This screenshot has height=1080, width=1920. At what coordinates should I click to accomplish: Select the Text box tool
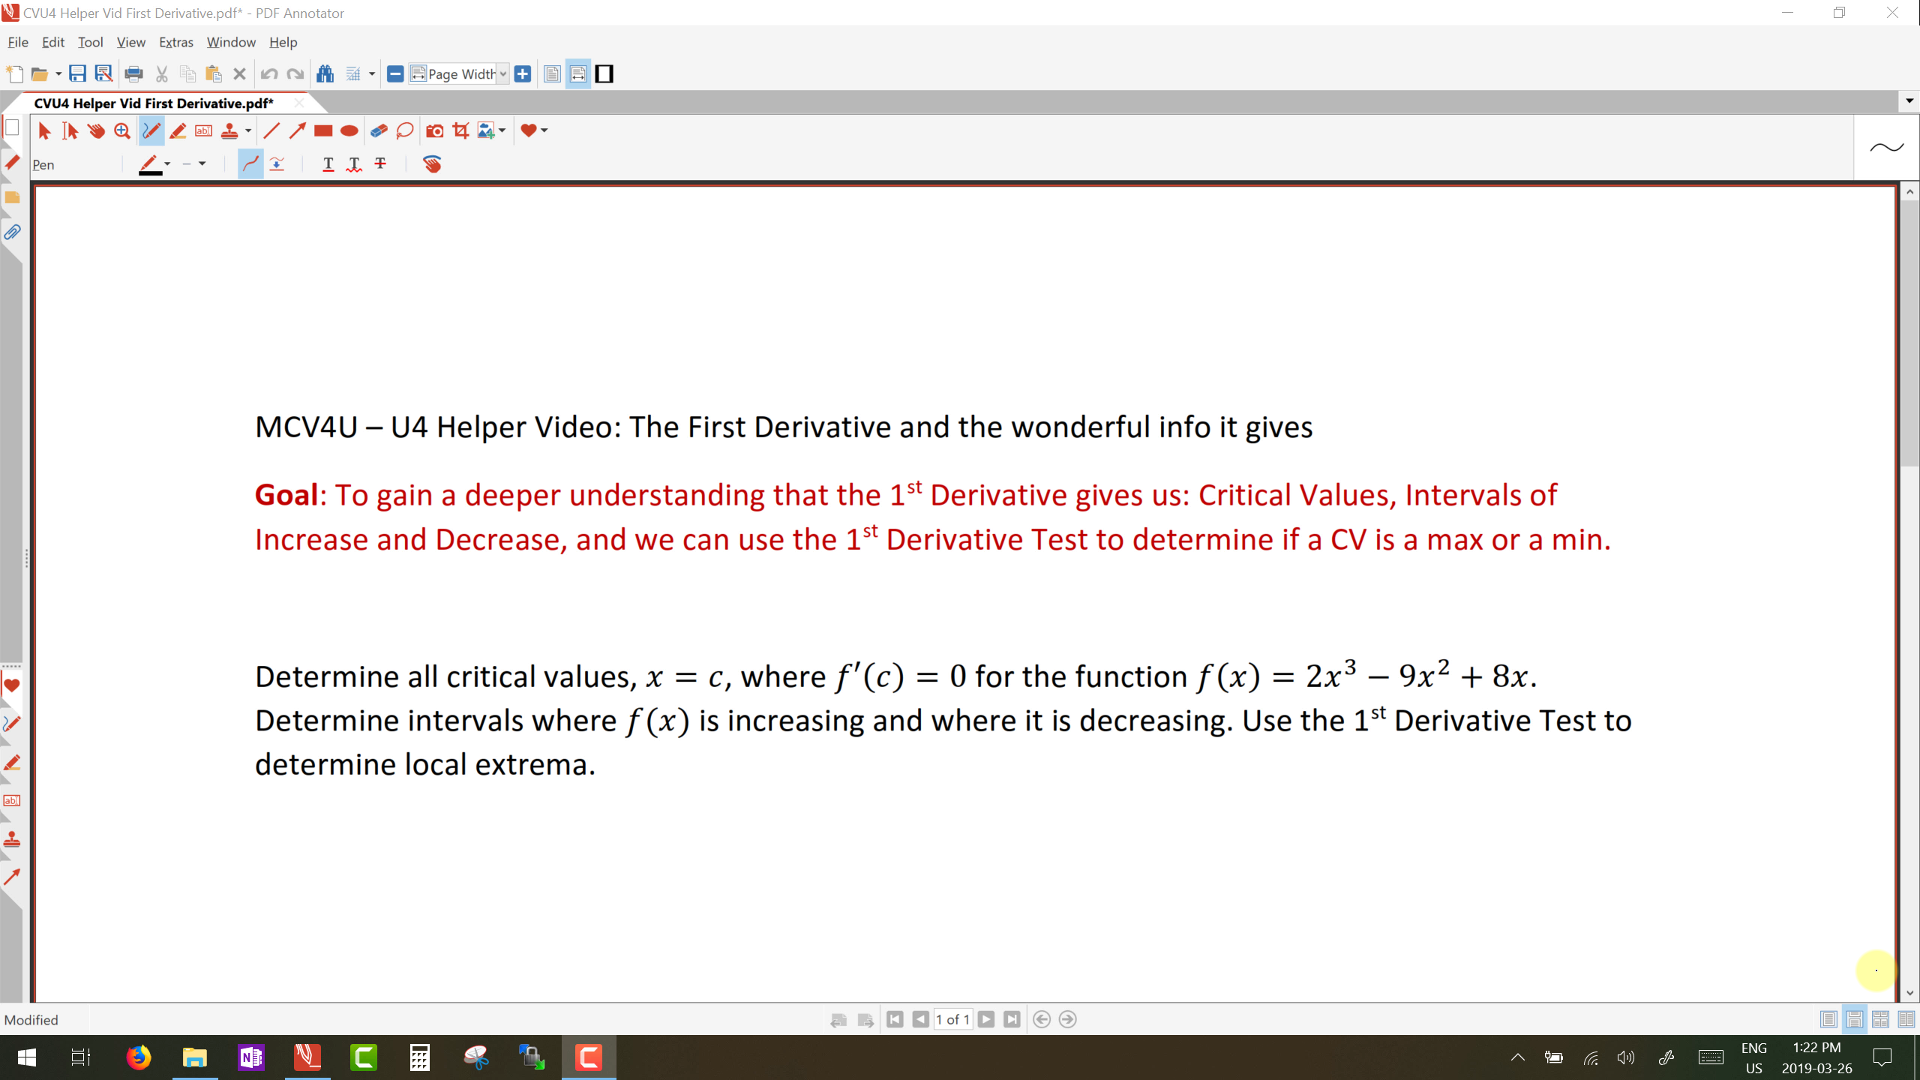(204, 131)
